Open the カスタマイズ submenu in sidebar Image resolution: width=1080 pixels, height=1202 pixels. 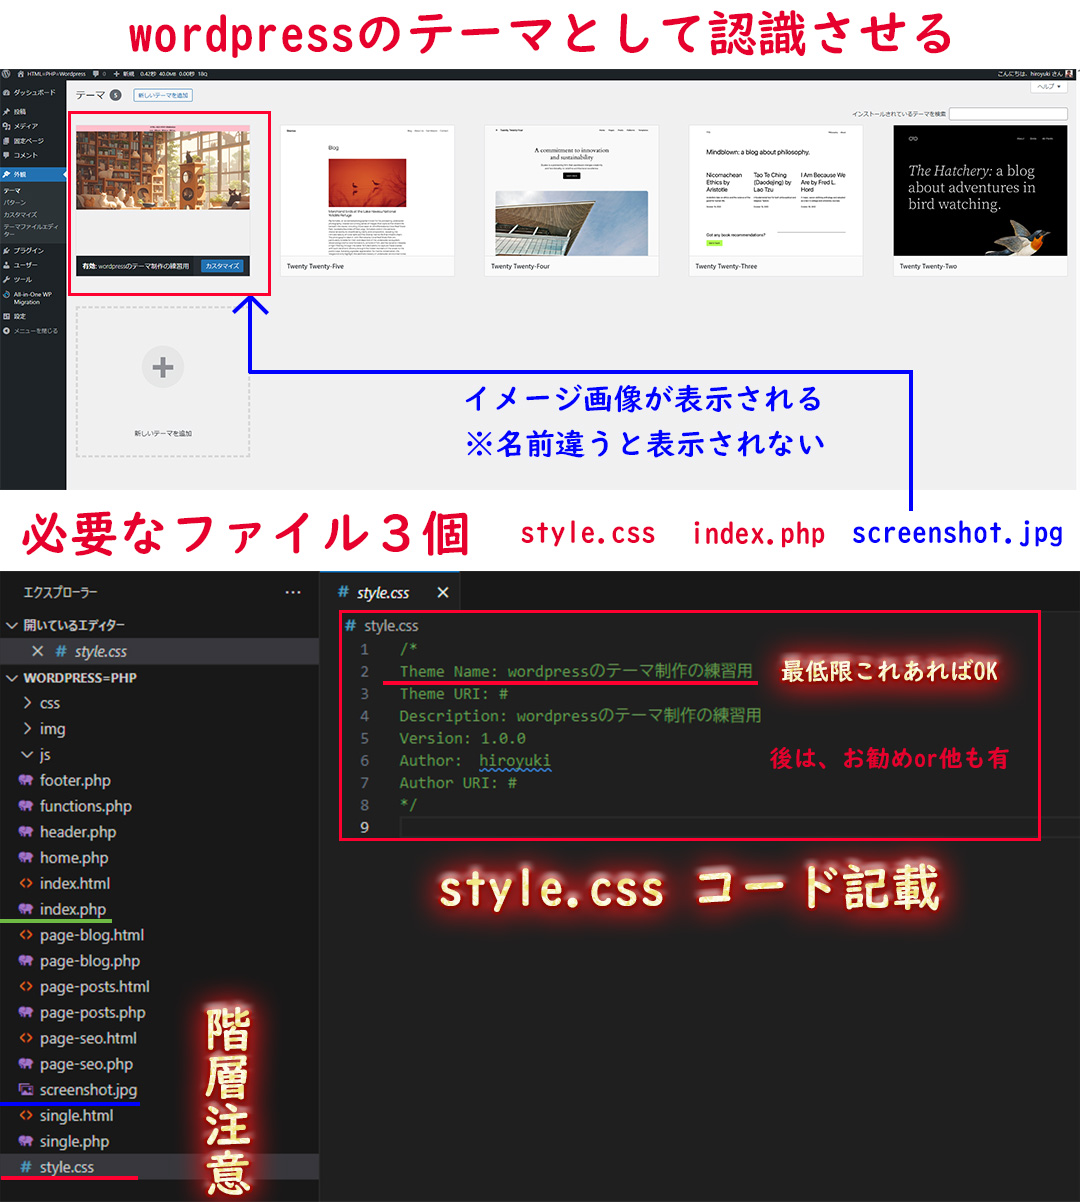tap(20, 214)
